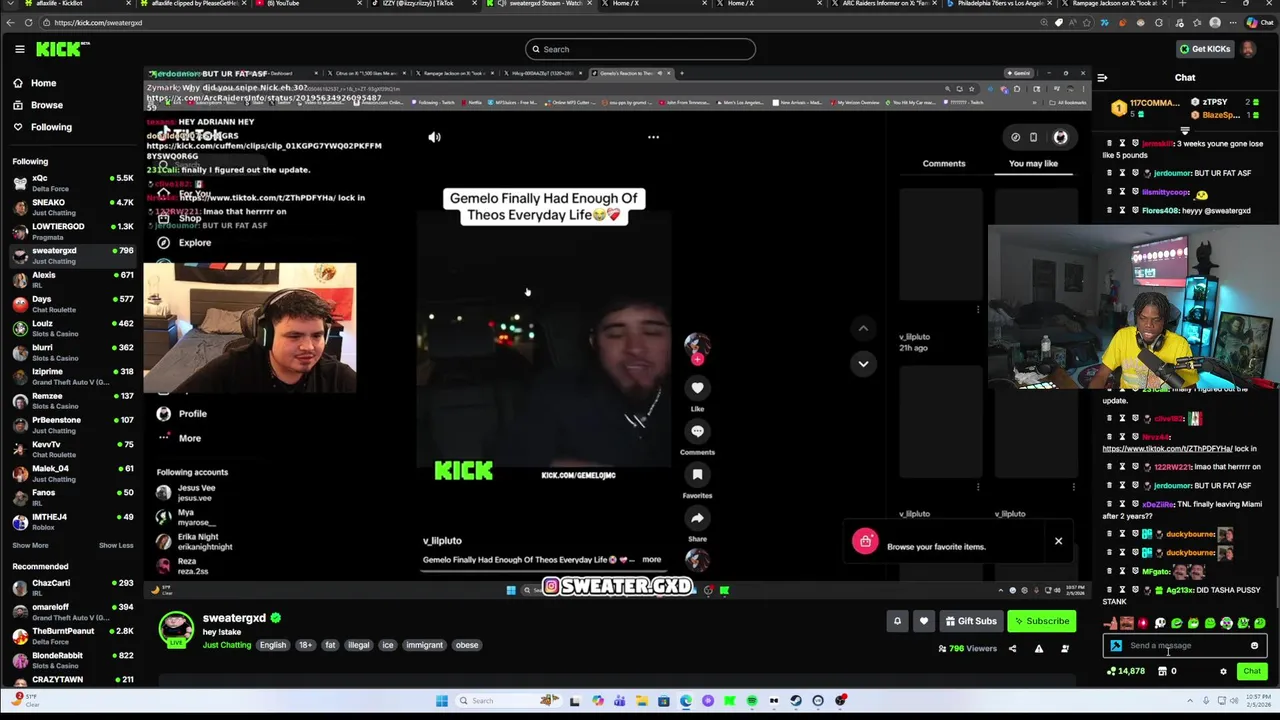Collapse the chat panel arrow icon
1280x720 pixels.
(x=1102, y=78)
